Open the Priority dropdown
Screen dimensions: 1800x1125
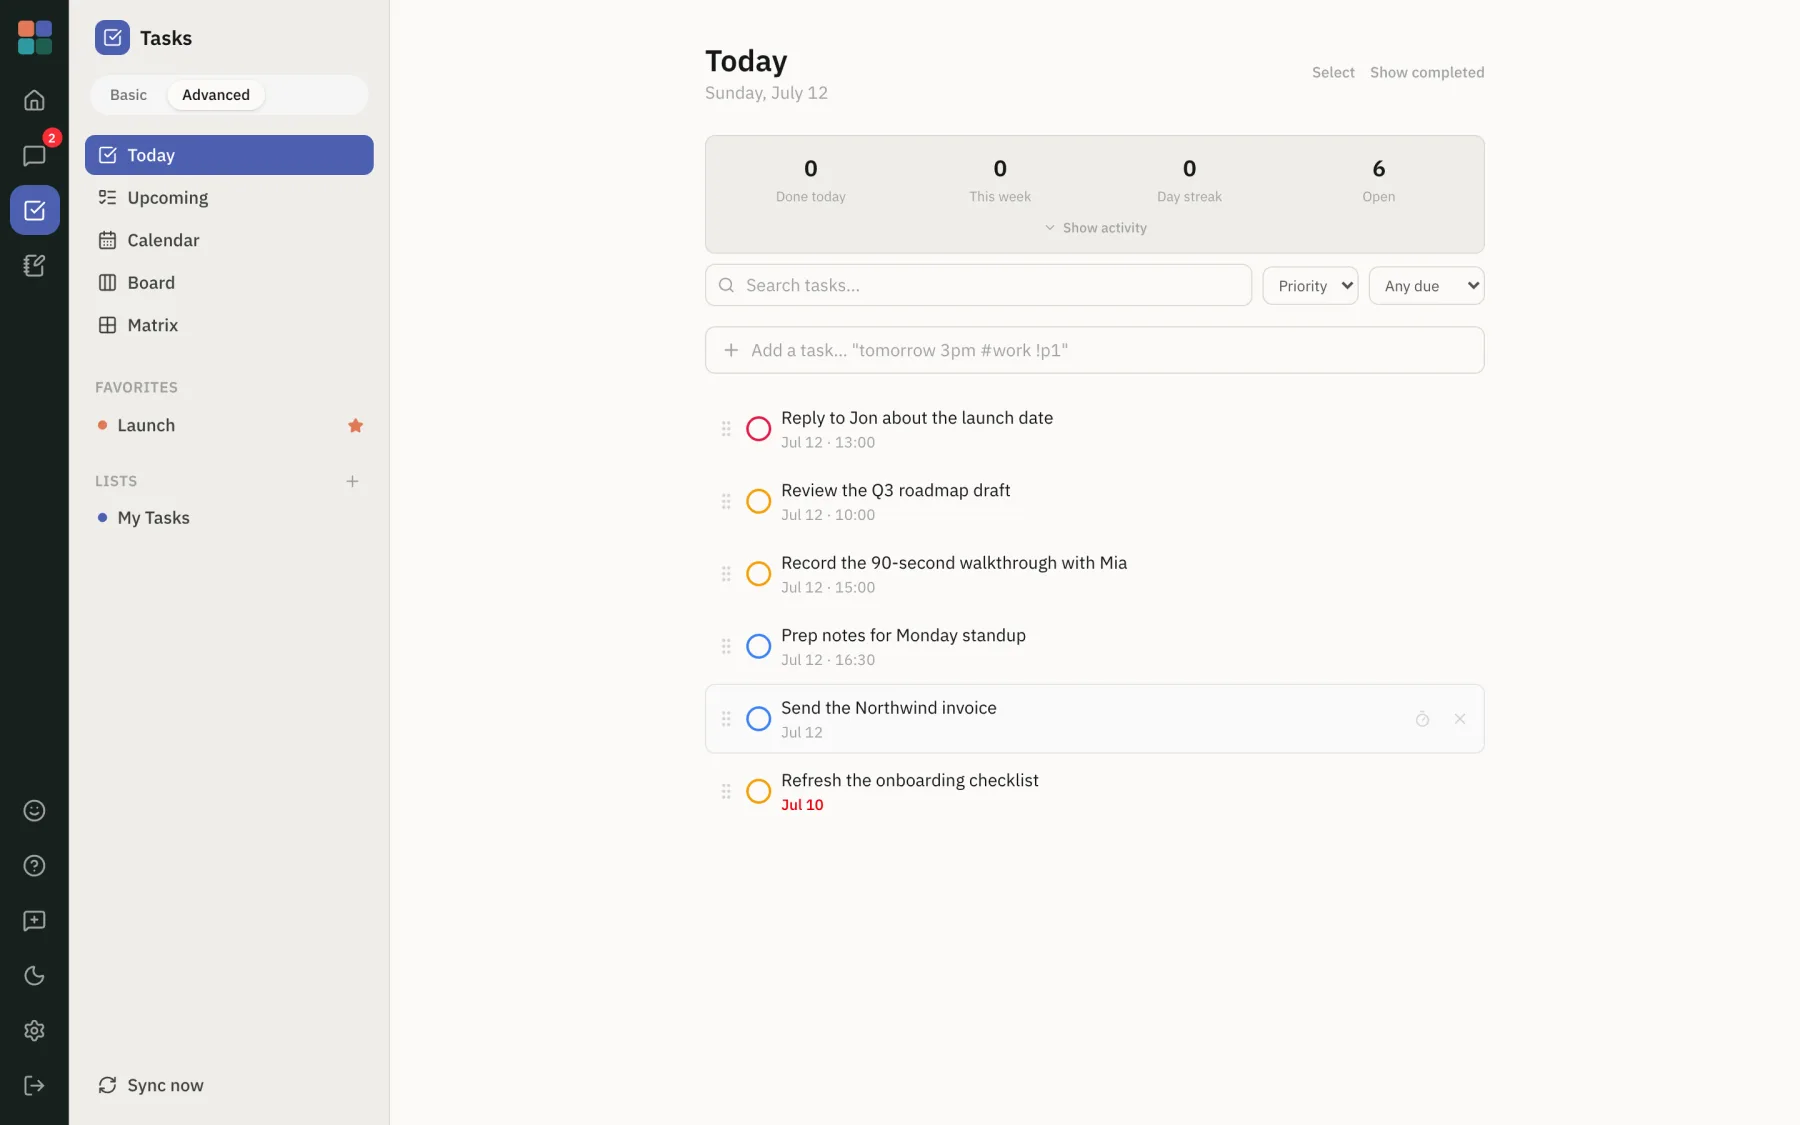pyautogui.click(x=1310, y=286)
